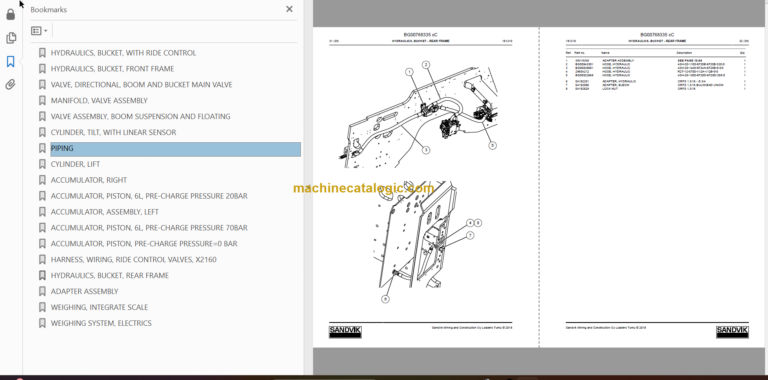Screen dimensions: 768x380
Task: Open bookmark HYDRAULICS, BUCKET, WITH RIDE CONTROL
Action: click(x=123, y=53)
